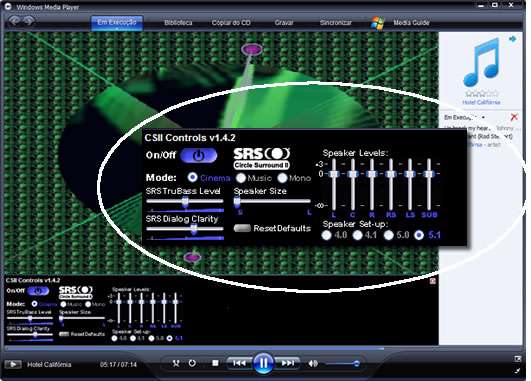
Task: Choose 5.1 speaker set-up in small bottom panel
Action: 169,338
